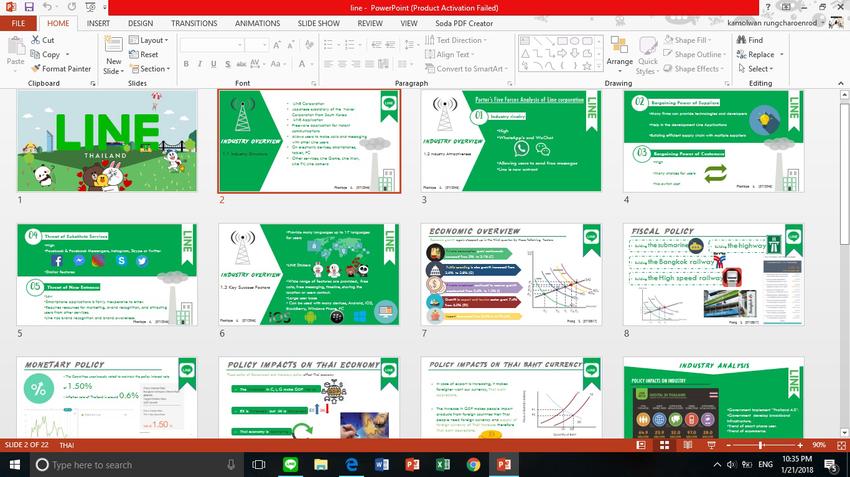Toggle Italic formatting
Screen dimensions: 850x477
[199, 64]
